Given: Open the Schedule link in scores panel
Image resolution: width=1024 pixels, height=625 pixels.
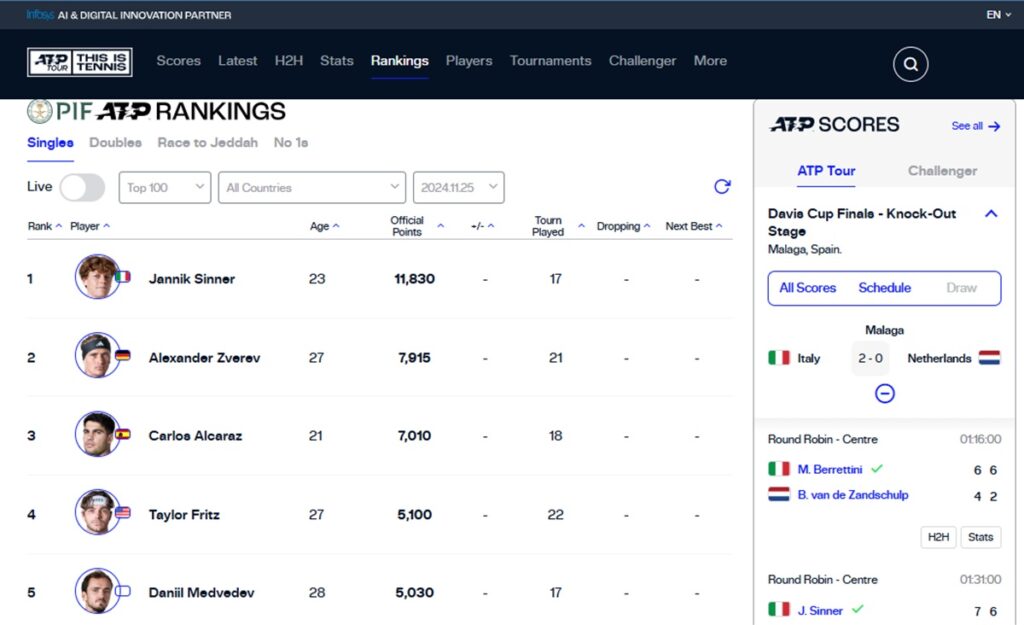Looking at the screenshot, I should (884, 288).
